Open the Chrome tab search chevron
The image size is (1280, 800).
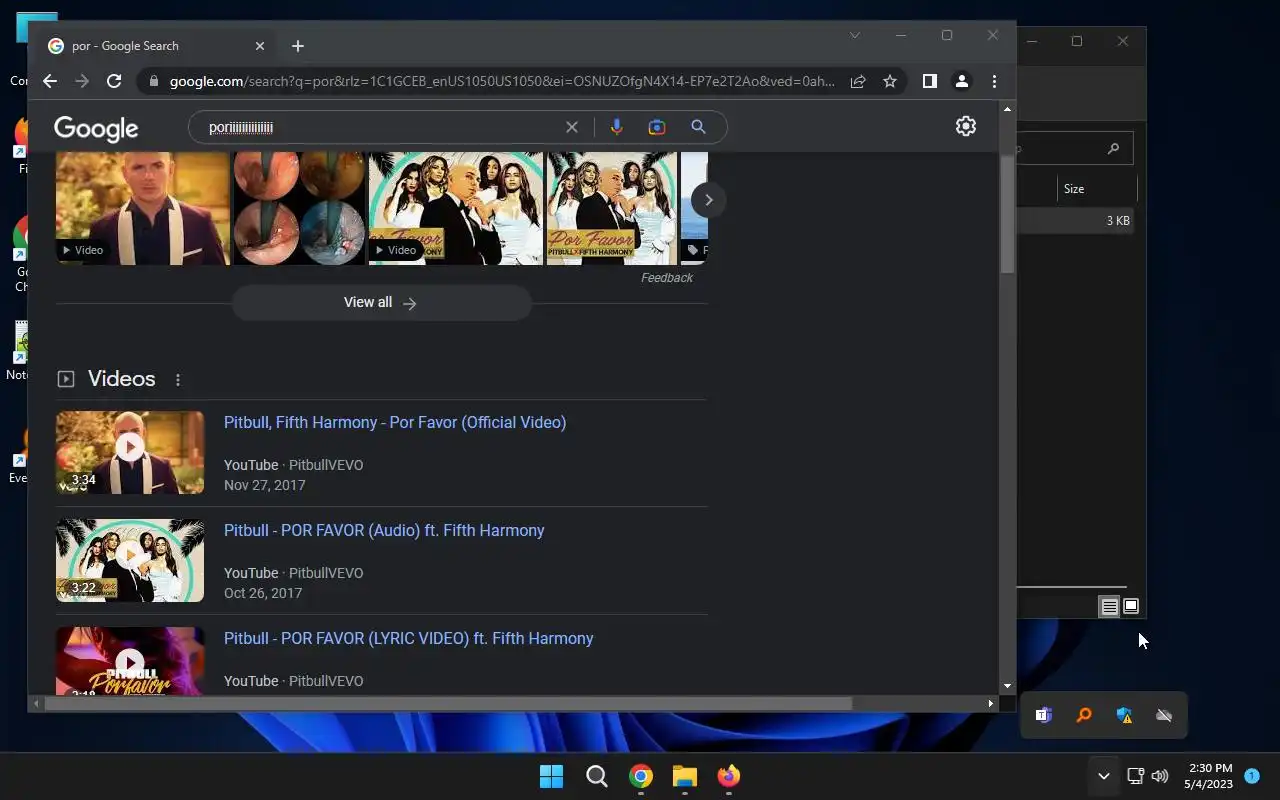[x=855, y=35]
